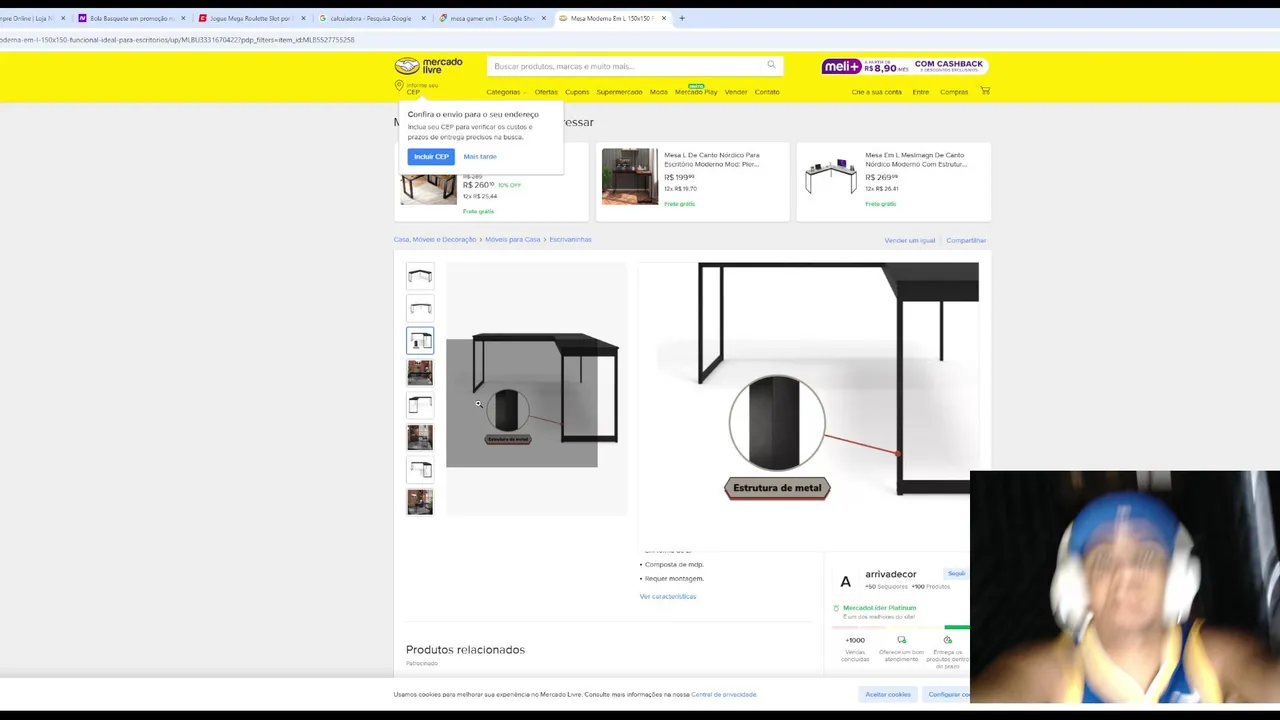This screenshot has width=1280, height=720.
Task: Select the seventh product gallery thumbnail
Action: click(420, 469)
